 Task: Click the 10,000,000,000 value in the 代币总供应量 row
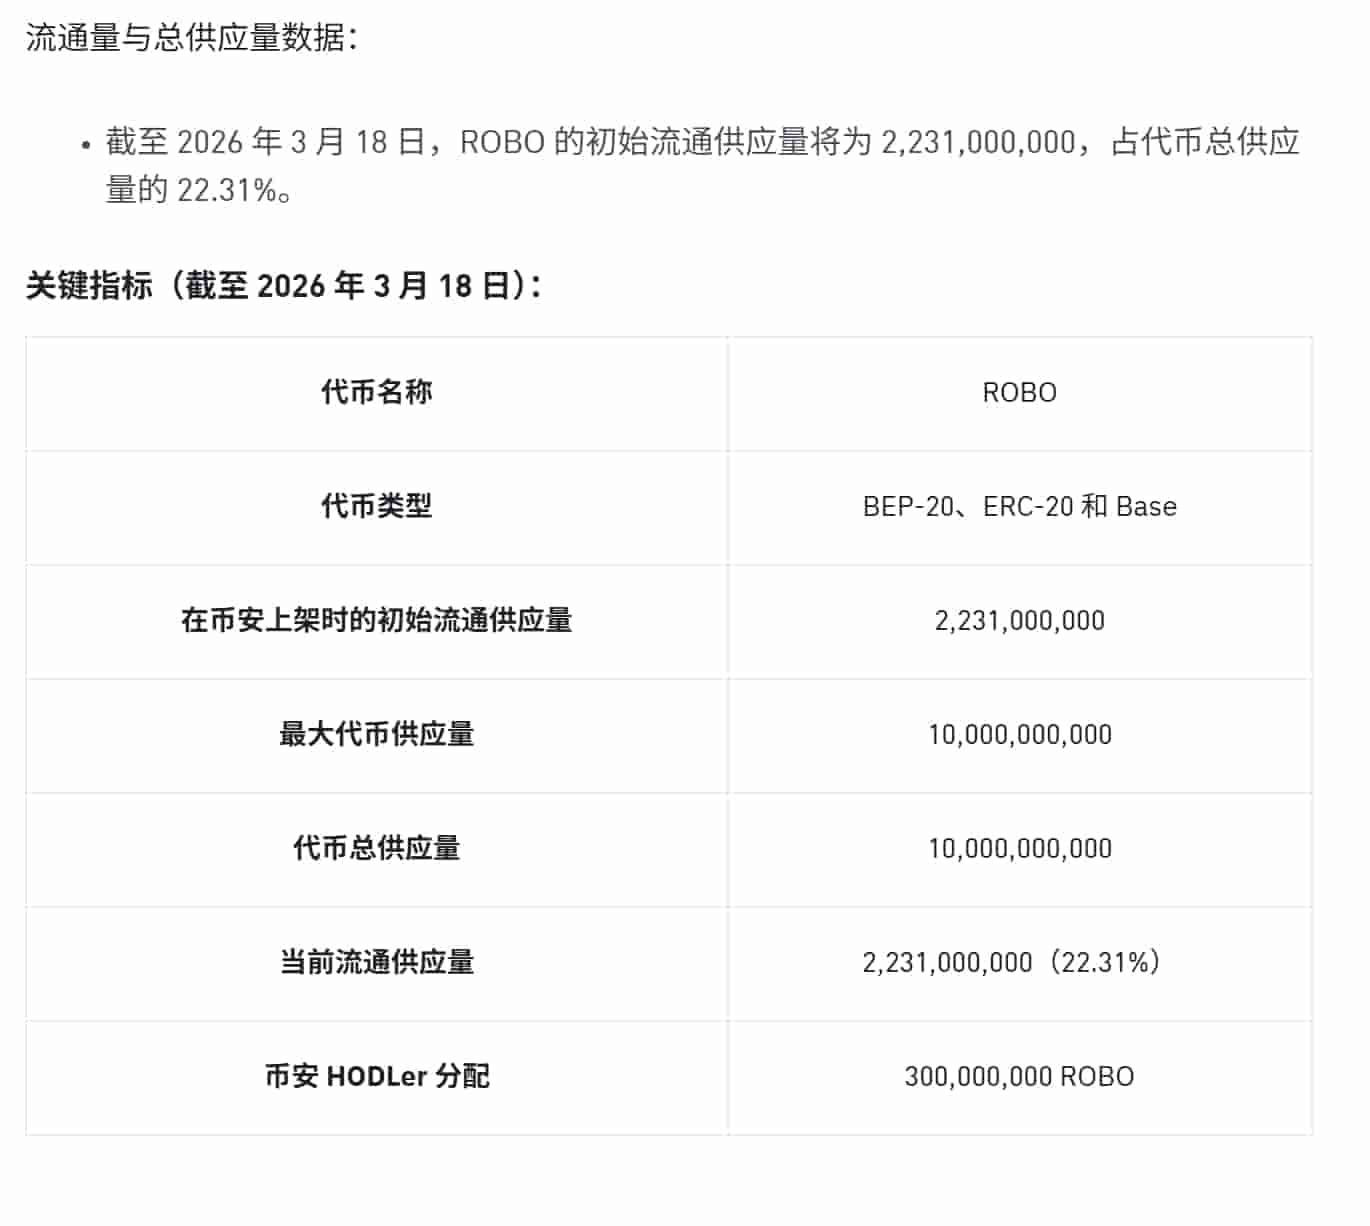[x=1020, y=849]
